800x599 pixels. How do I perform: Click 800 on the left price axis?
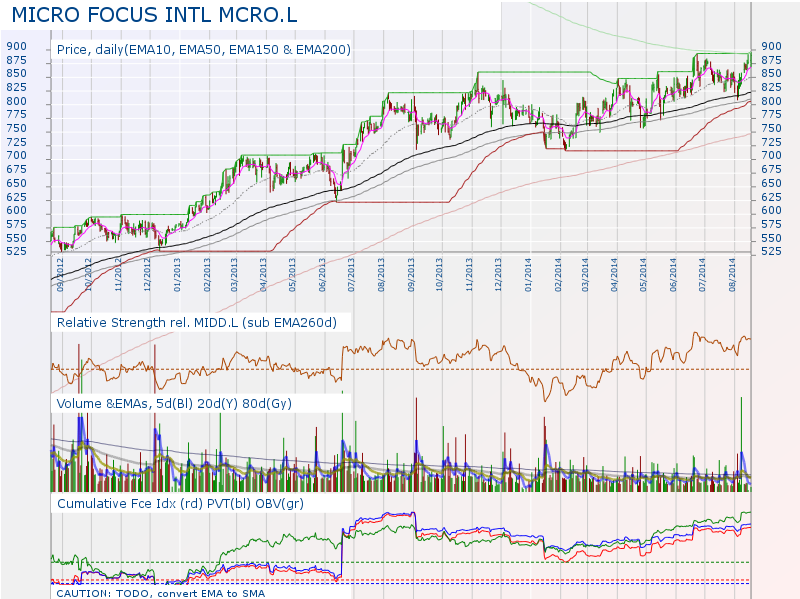click(x=16, y=101)
